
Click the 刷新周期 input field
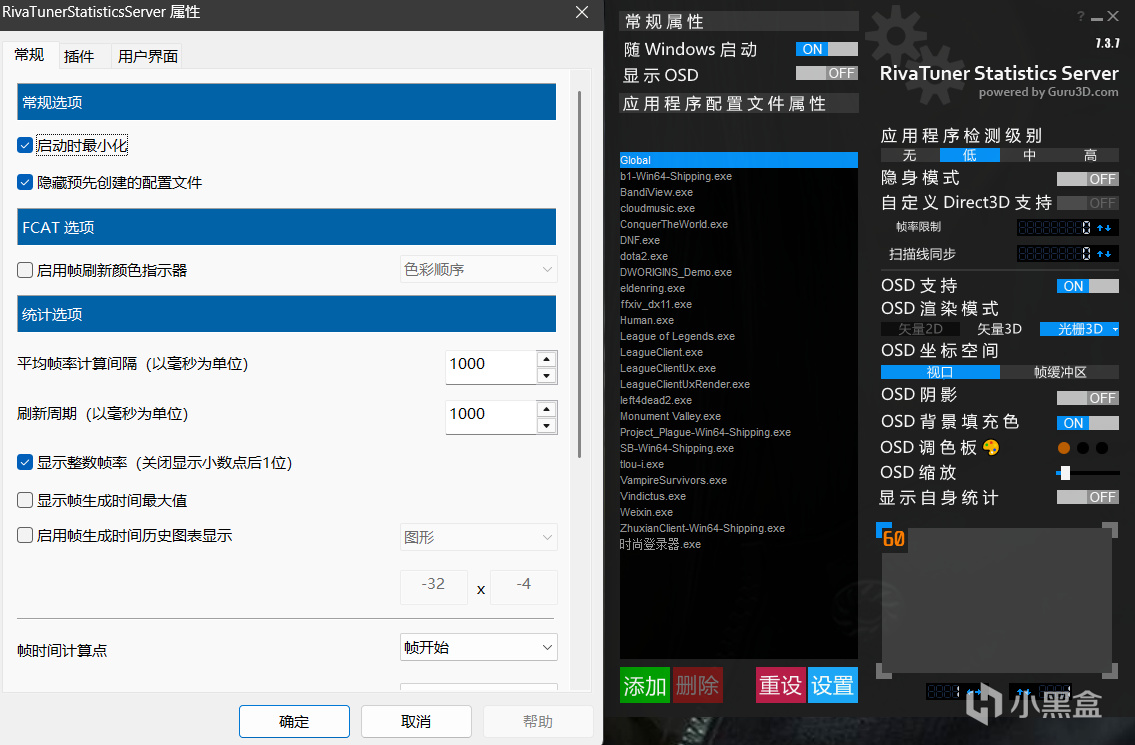pos(491,416)
